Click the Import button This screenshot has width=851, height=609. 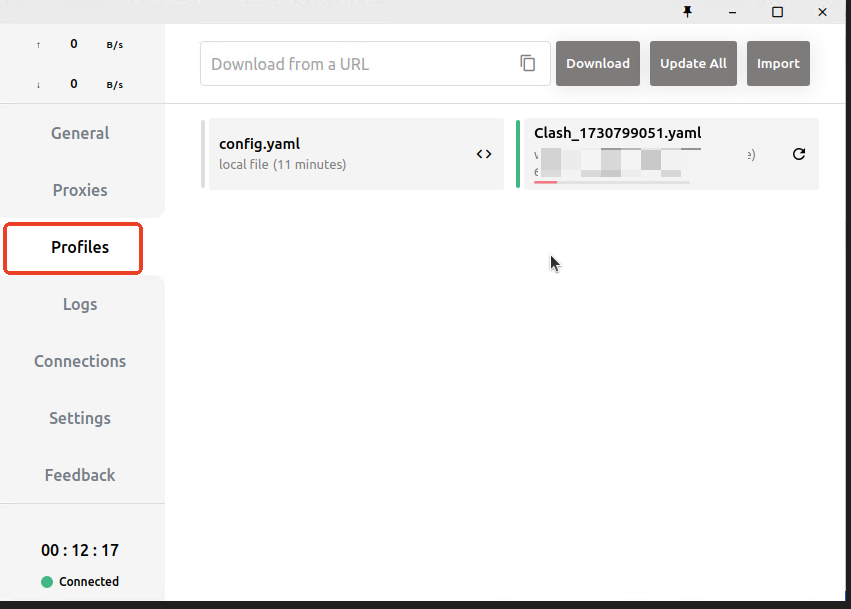(778, 63)
